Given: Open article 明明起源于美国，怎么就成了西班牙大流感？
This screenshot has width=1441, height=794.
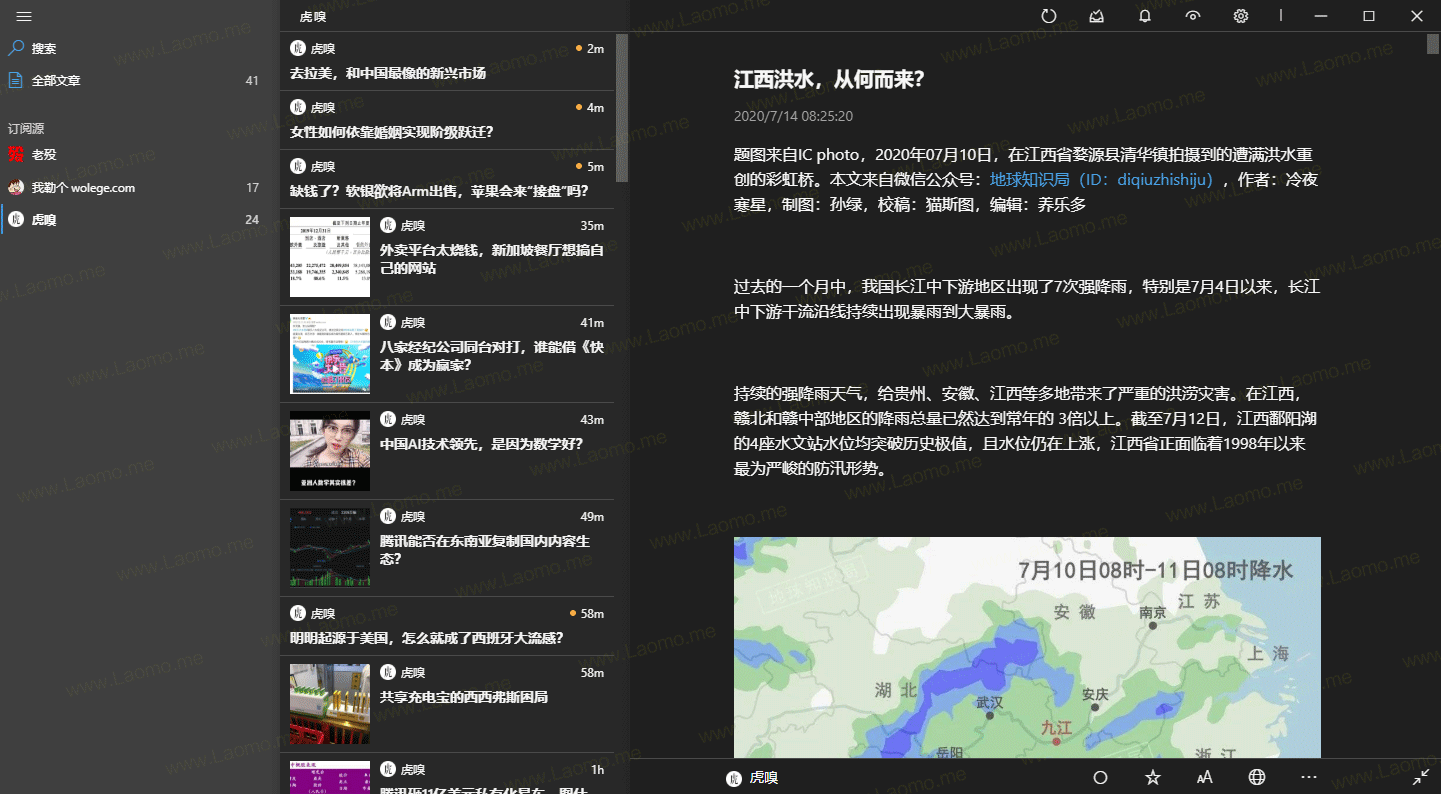Looking at the screenshot, I should (447, 626).
